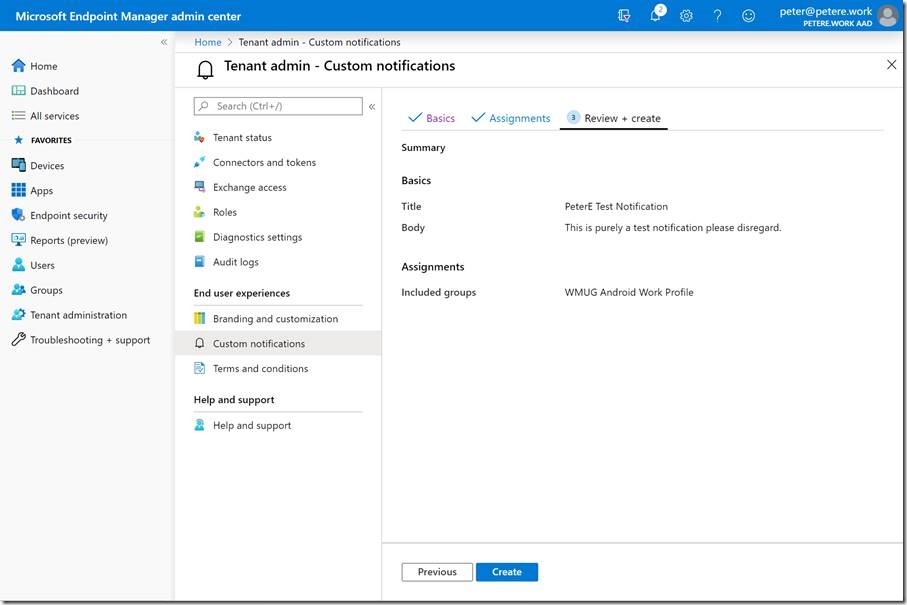Click the Devices icon in sidebar
Screen dimensions: 907x605
[x=18, y=166]
